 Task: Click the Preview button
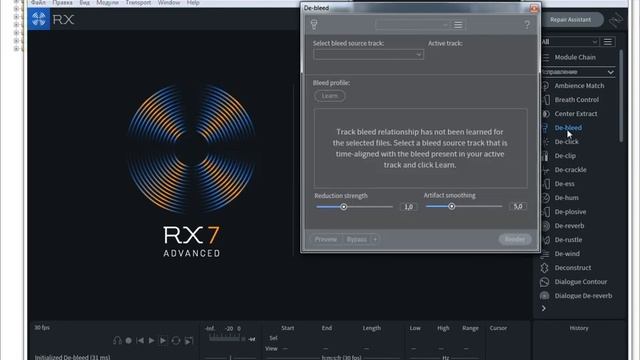pyautogui.click(x=326, y=239)
